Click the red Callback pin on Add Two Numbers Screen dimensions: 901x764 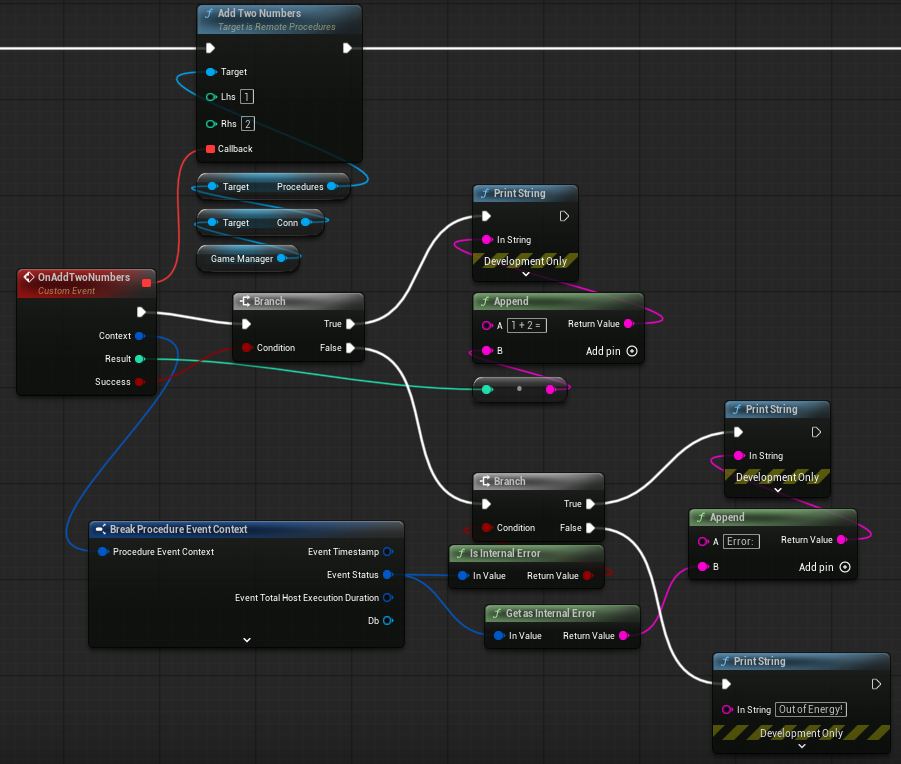210,149
